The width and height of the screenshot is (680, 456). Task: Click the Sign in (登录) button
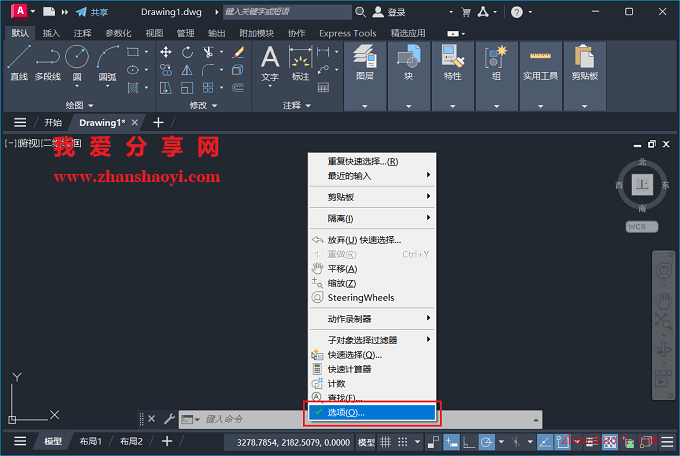[389, 12]
